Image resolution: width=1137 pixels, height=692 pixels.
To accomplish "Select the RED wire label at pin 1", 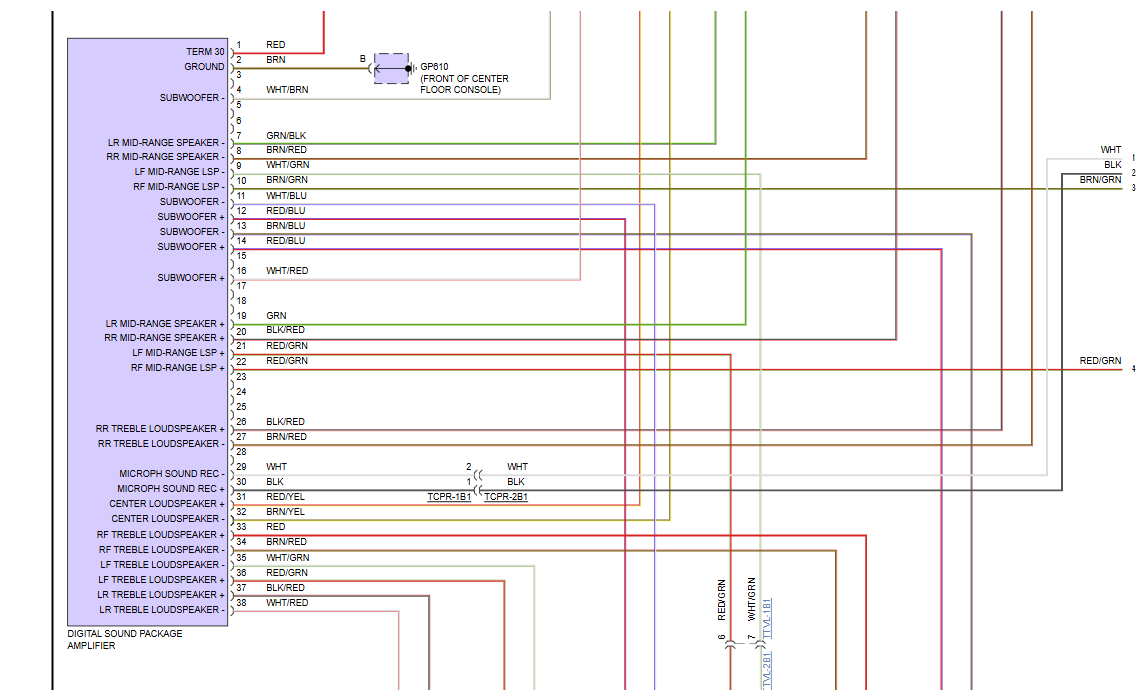I will [x=276, y=45].
